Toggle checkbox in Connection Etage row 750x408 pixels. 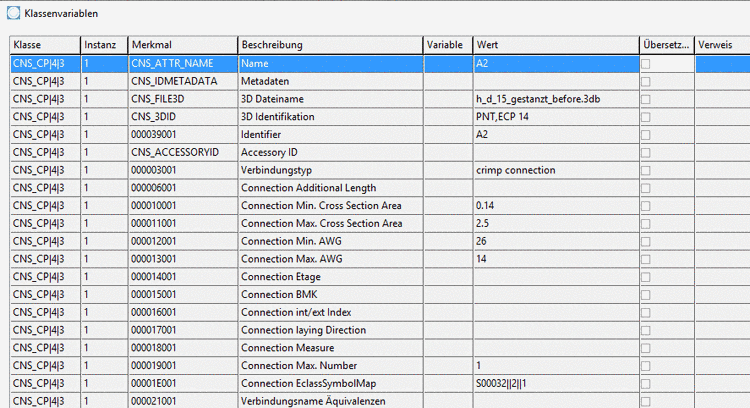646,277
